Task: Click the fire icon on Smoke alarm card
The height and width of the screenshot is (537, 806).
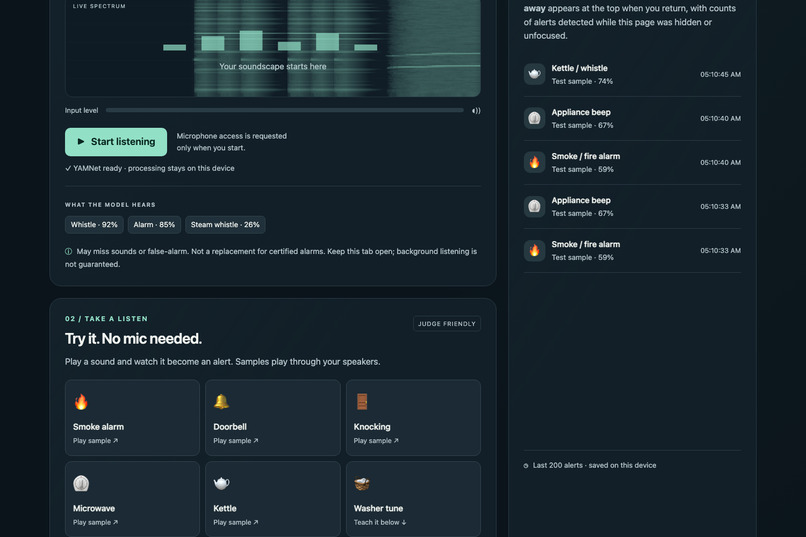Action: pos(81,402)
